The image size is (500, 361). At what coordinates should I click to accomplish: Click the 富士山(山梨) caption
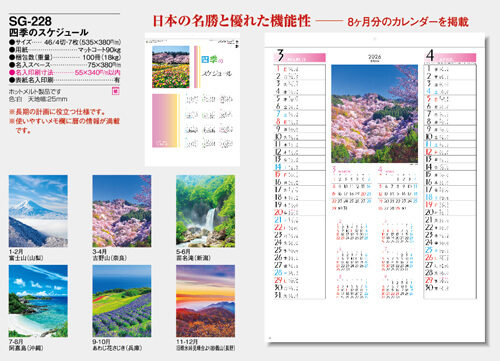[x=26, y=258]
